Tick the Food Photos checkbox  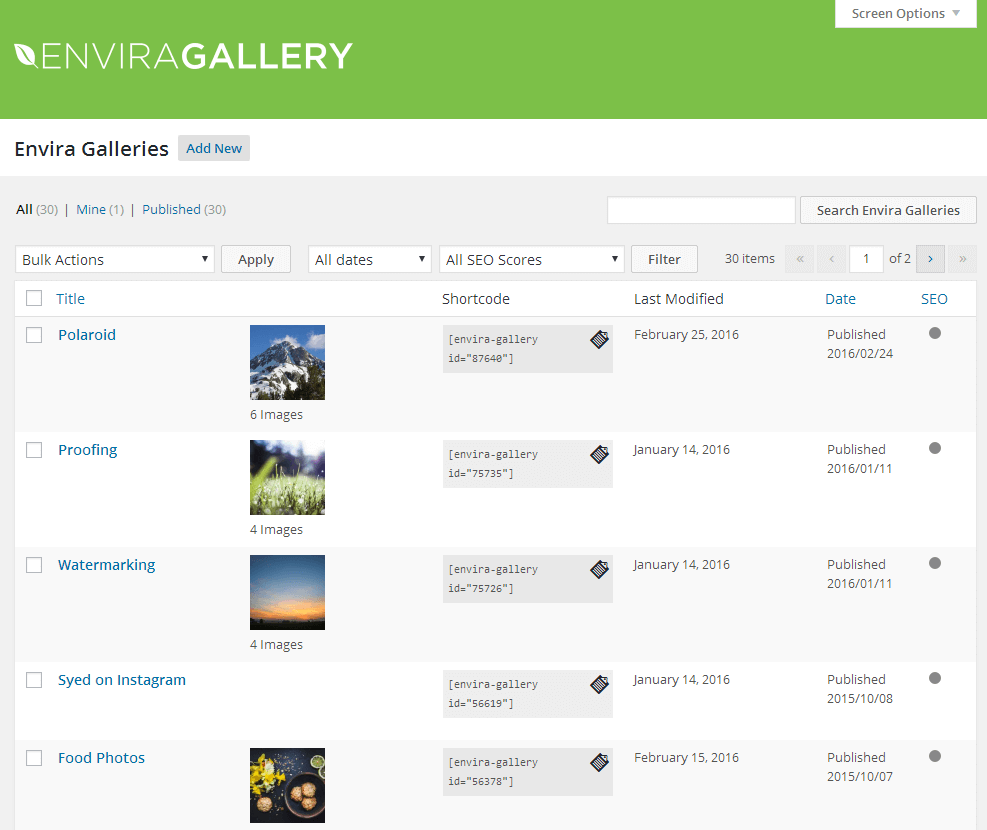coord(34,758)
